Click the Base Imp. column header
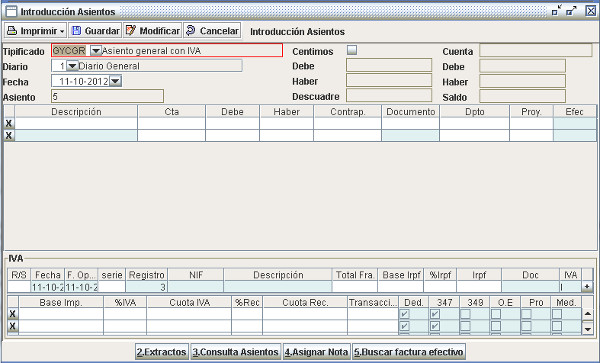600x363 pixels. pos(61,302)
